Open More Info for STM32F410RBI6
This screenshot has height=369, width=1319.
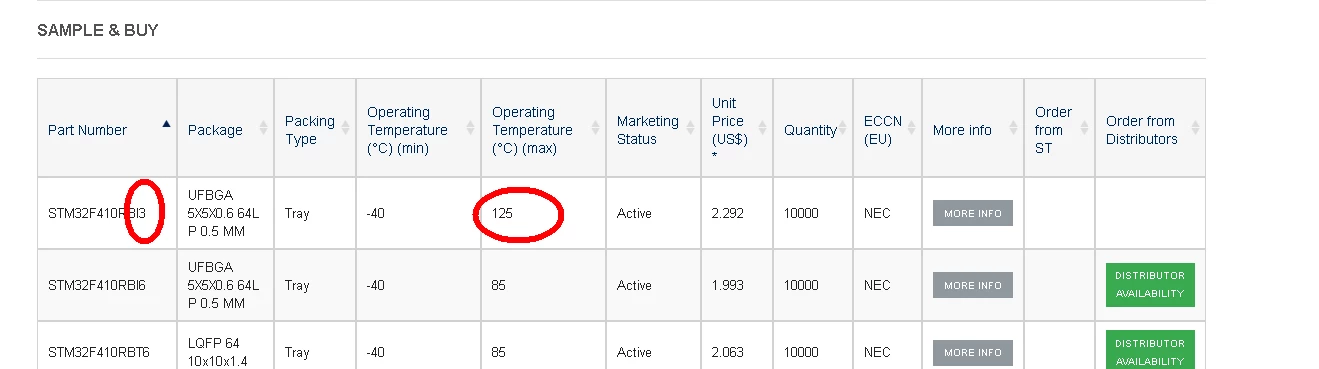point(973,285)
